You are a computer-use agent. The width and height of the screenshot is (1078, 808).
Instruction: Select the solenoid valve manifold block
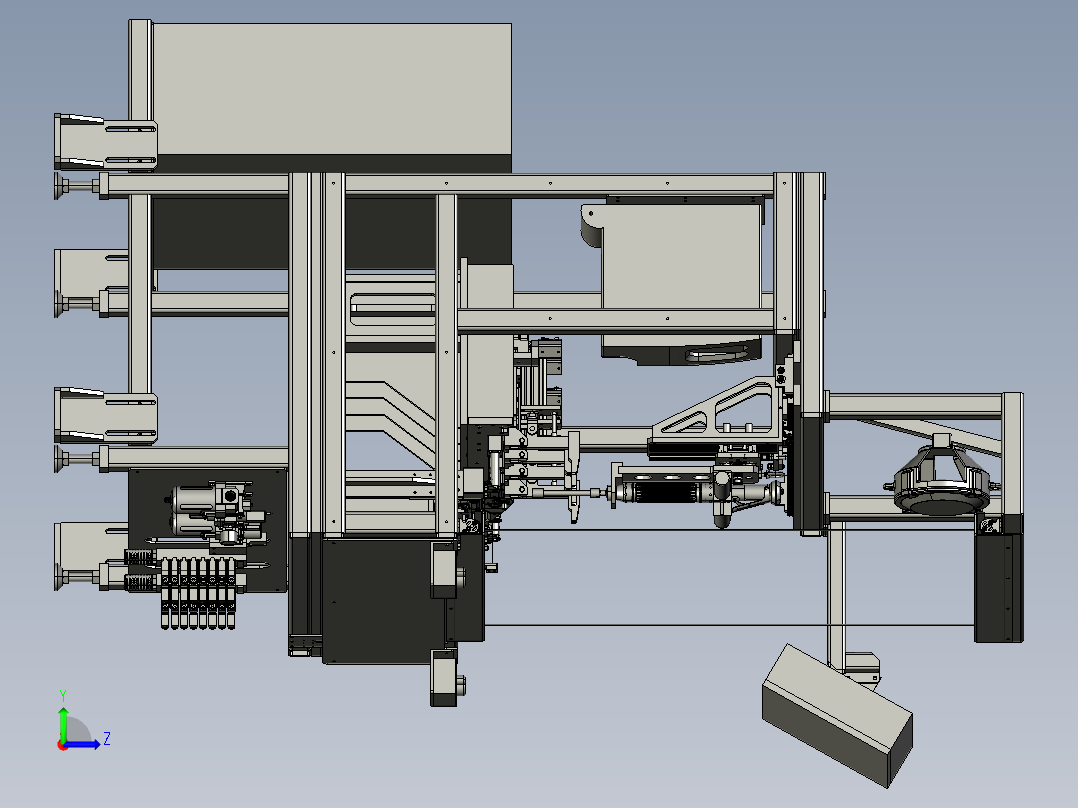coord(198,591)
